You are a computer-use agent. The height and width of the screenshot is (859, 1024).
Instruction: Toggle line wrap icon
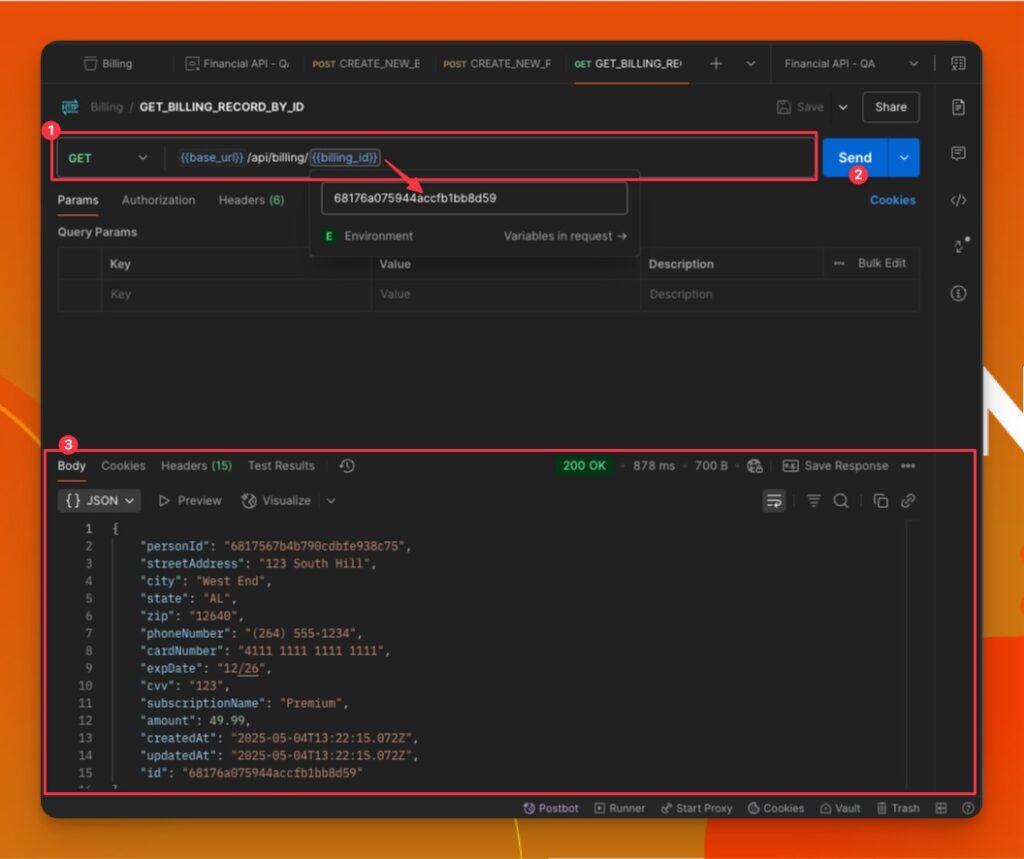pyautogui.click(x=774, y=501)
